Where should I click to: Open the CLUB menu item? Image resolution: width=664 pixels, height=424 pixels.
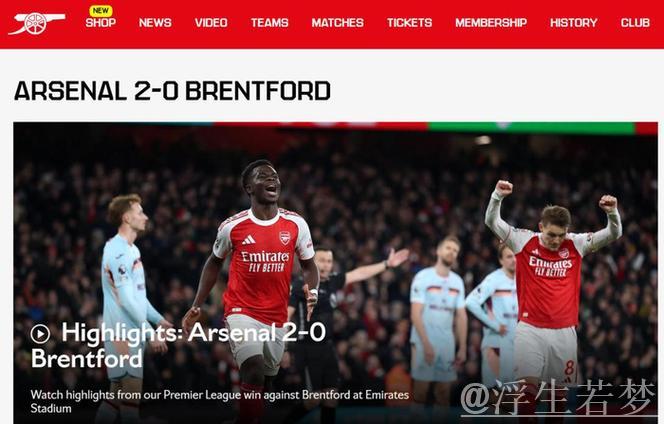click(x=635, y=23)
